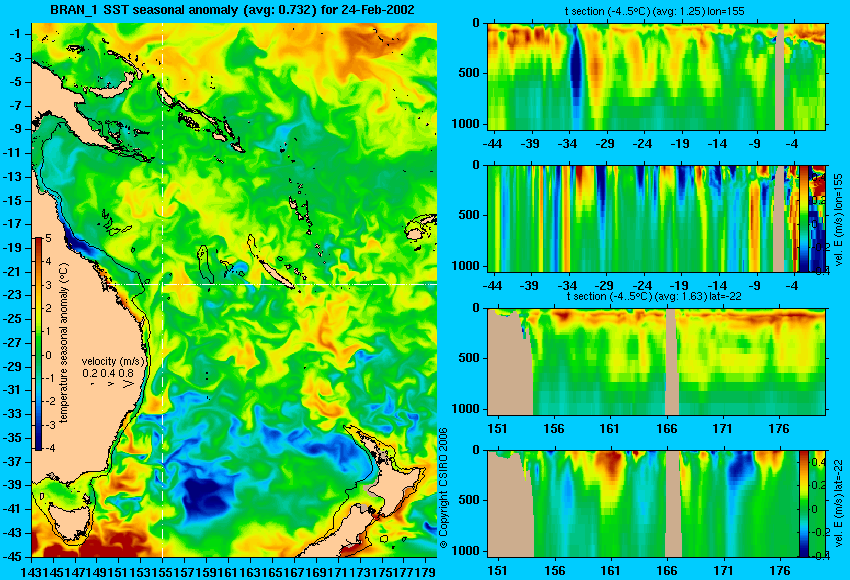
Task: Click "0.4" atop lat=-22 velocity colour bar
Action: coord(818,462)
